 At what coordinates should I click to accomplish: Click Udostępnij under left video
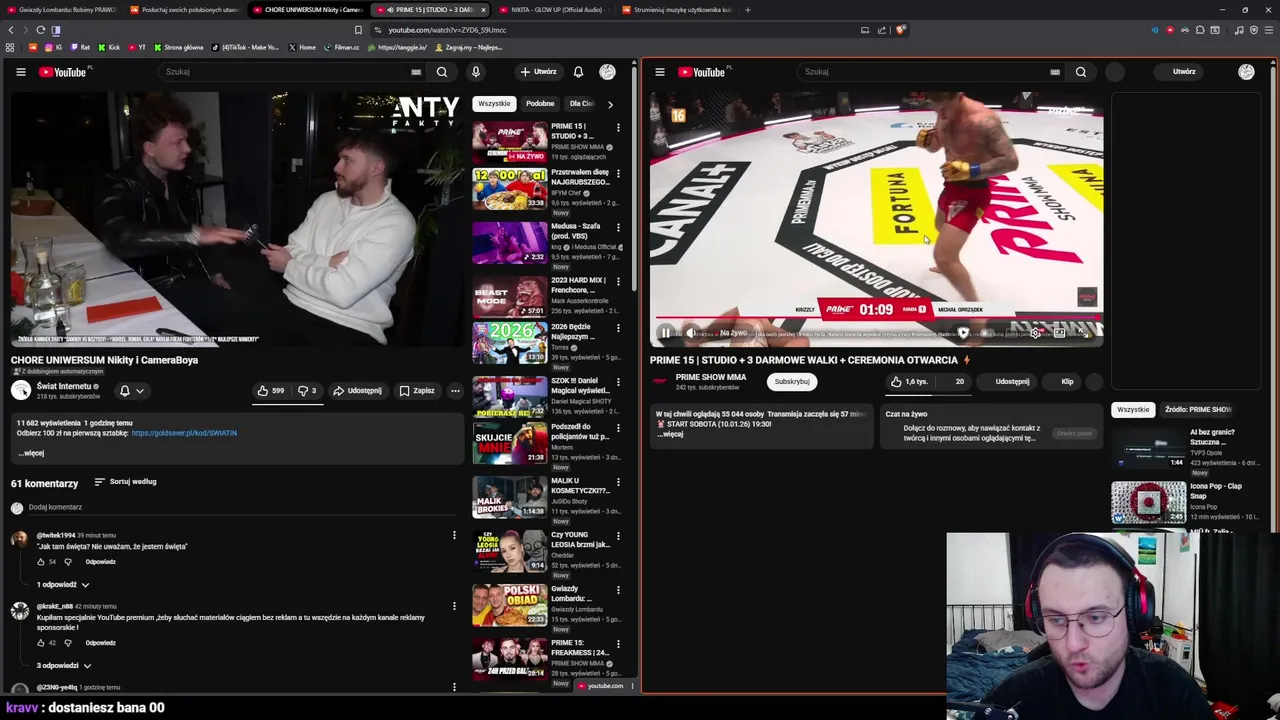click(357, 391)
